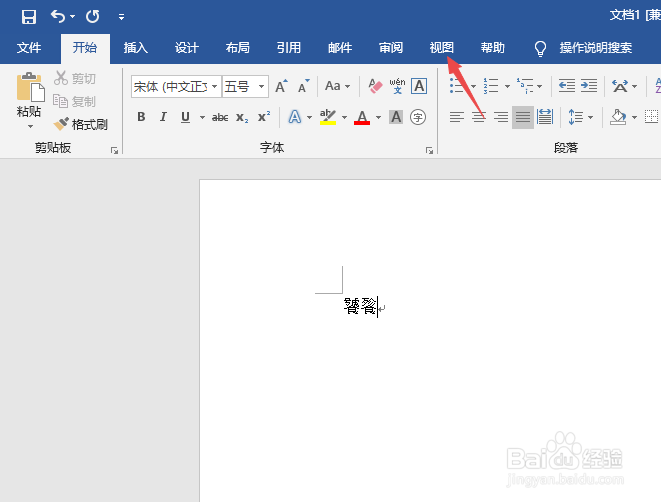Click the font size box 五号
Viewport: 661px width, 502px height.
pos(238,87)
